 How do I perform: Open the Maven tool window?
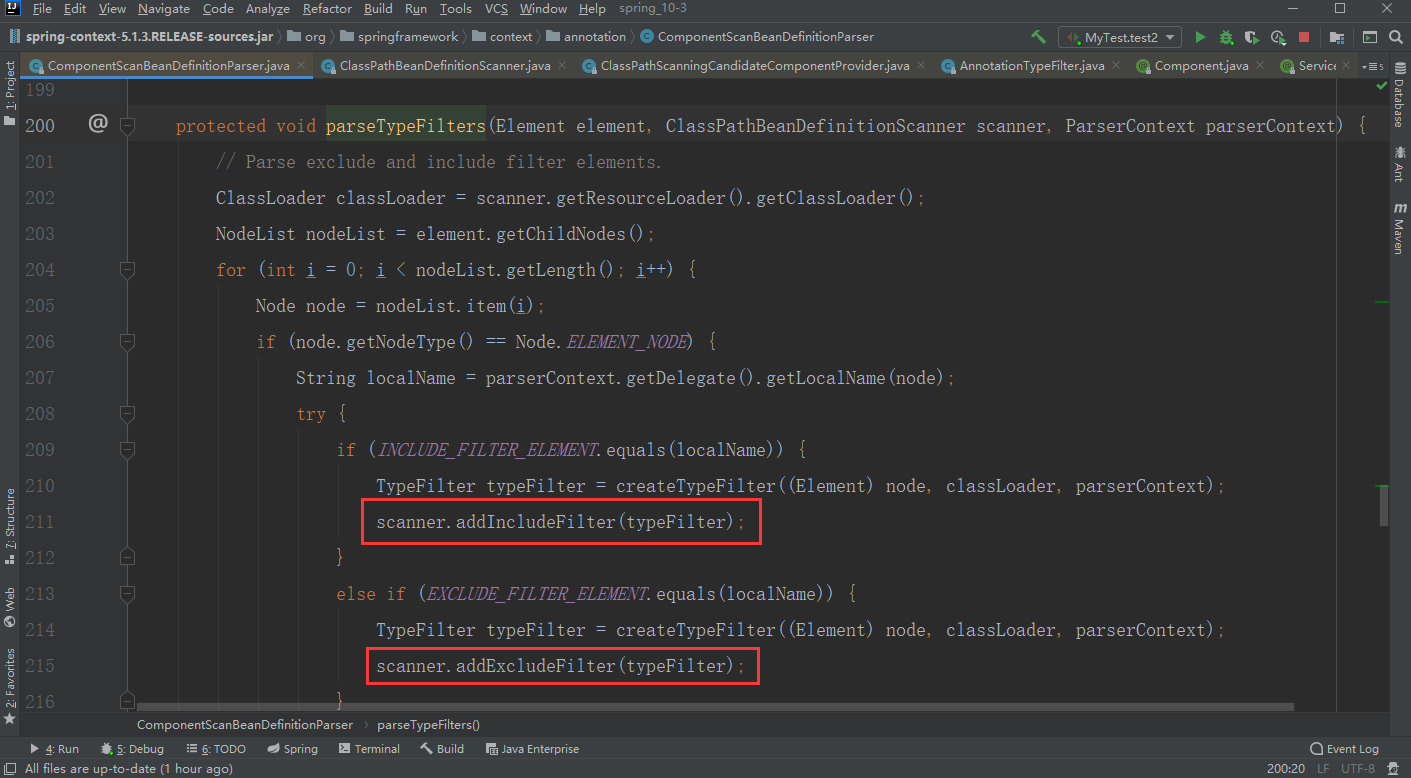[x=1399, y=228]
